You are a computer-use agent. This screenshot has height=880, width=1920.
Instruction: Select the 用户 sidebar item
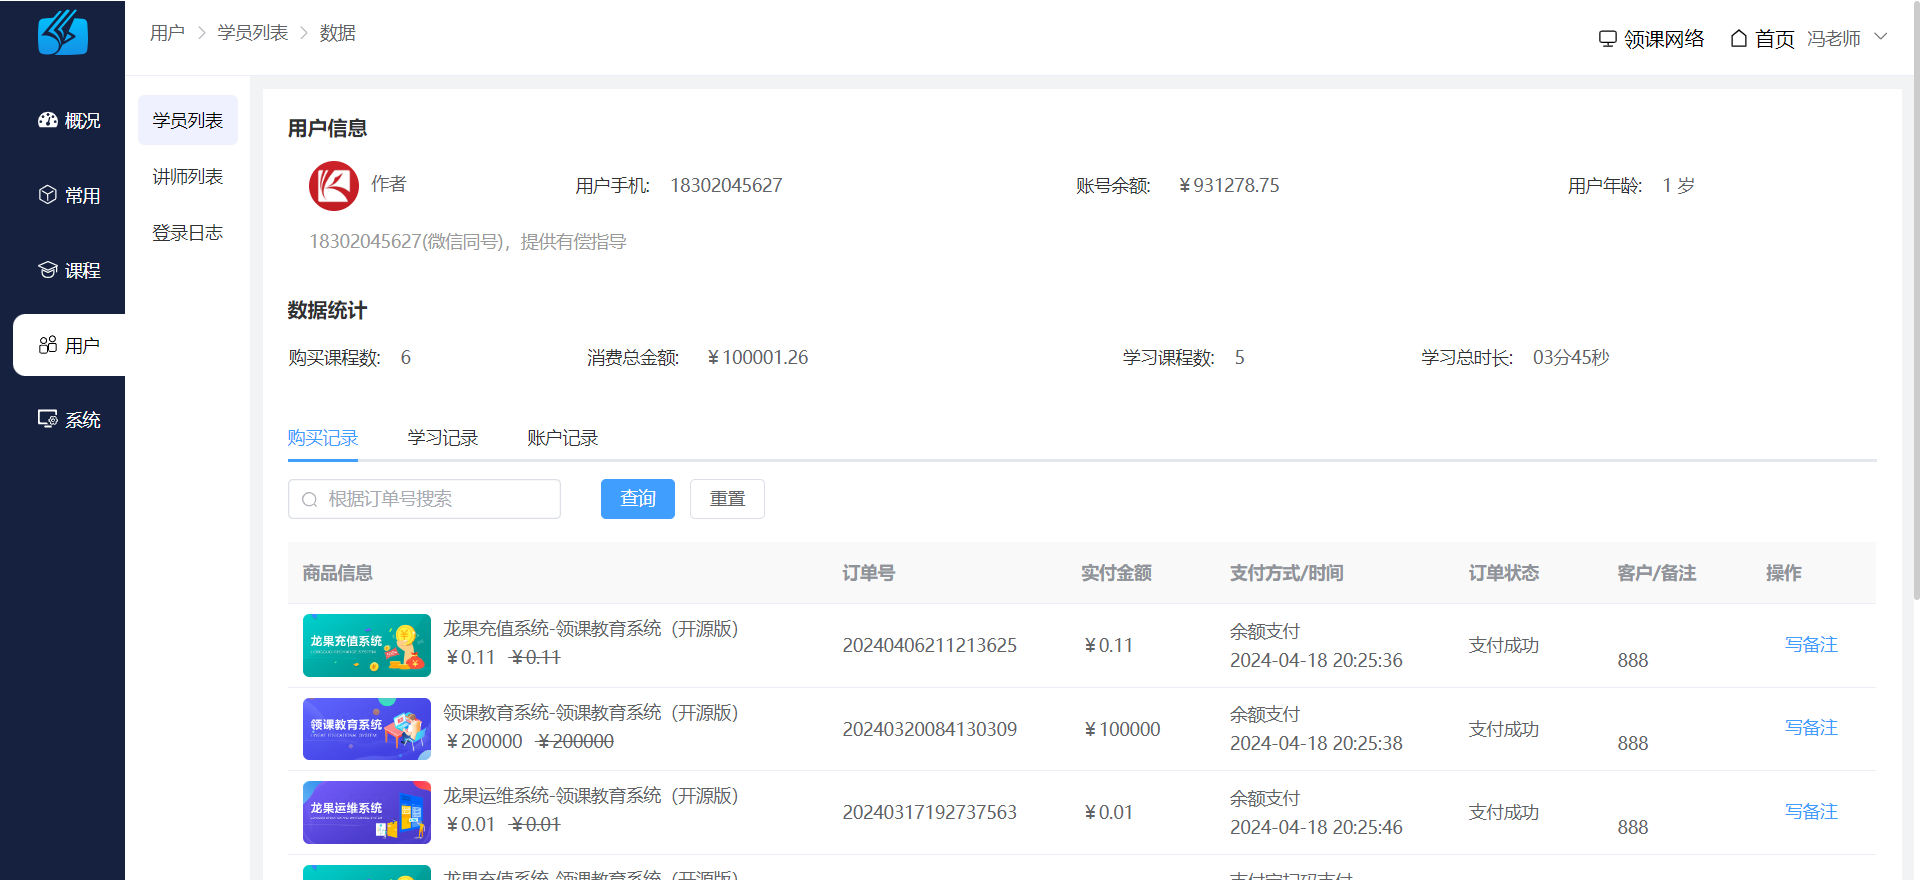69,345
